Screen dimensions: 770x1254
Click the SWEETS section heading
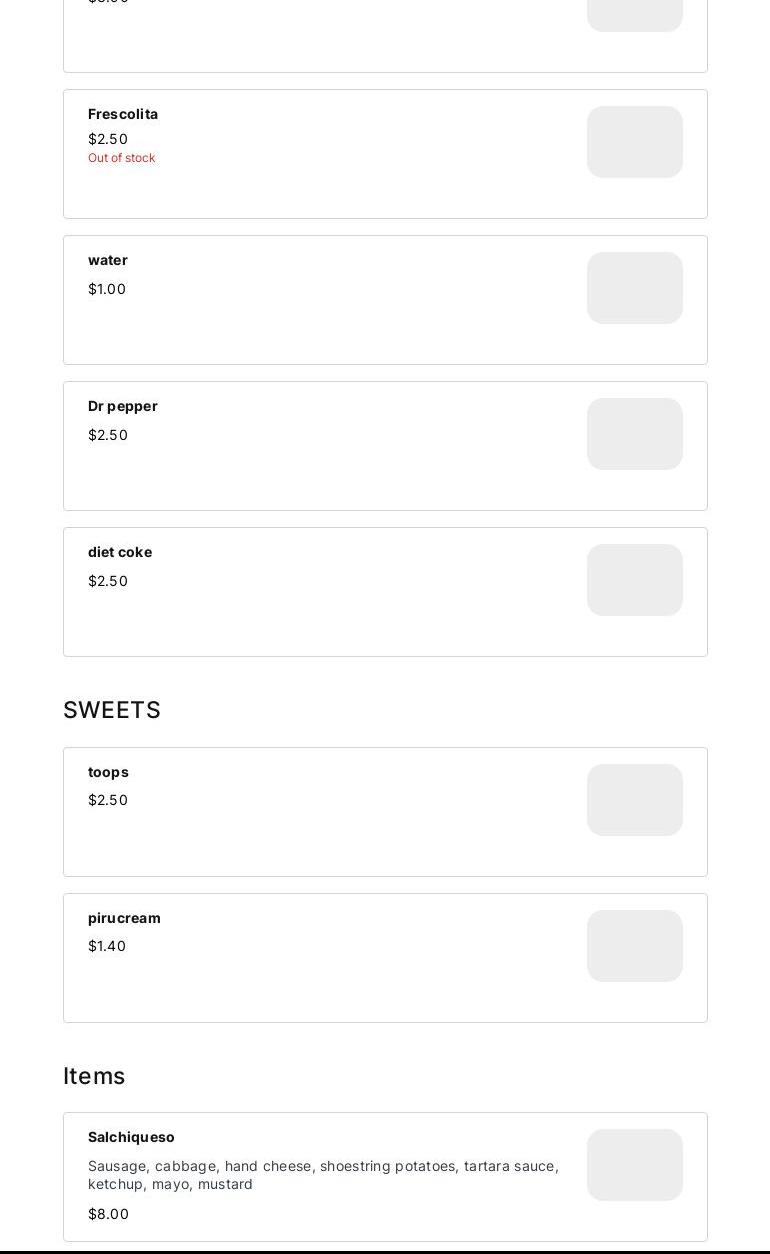pos(112,710)
